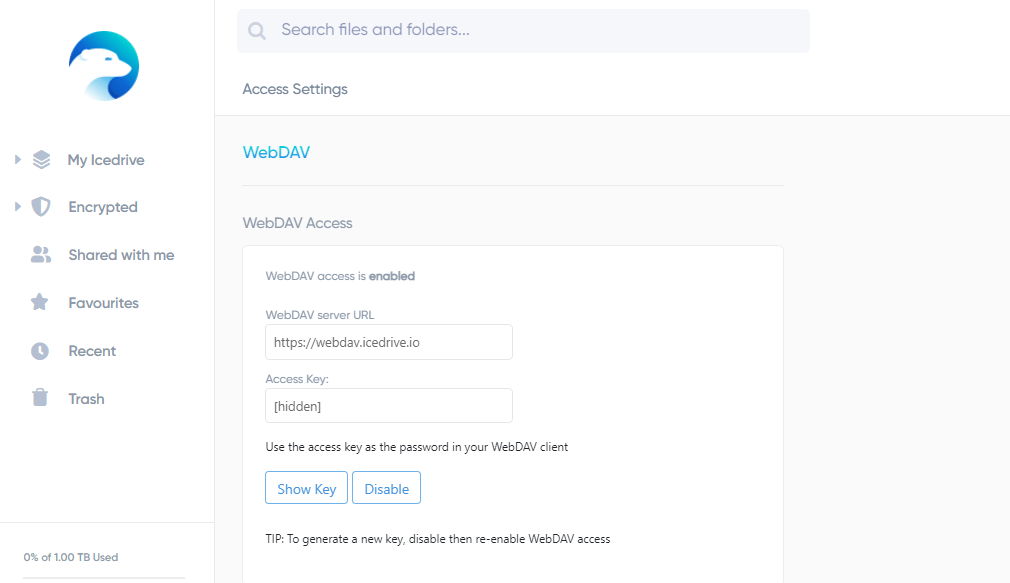Open the Recent files list
The height and width of the screenshot is (583, 1010).
coord(92,351)
